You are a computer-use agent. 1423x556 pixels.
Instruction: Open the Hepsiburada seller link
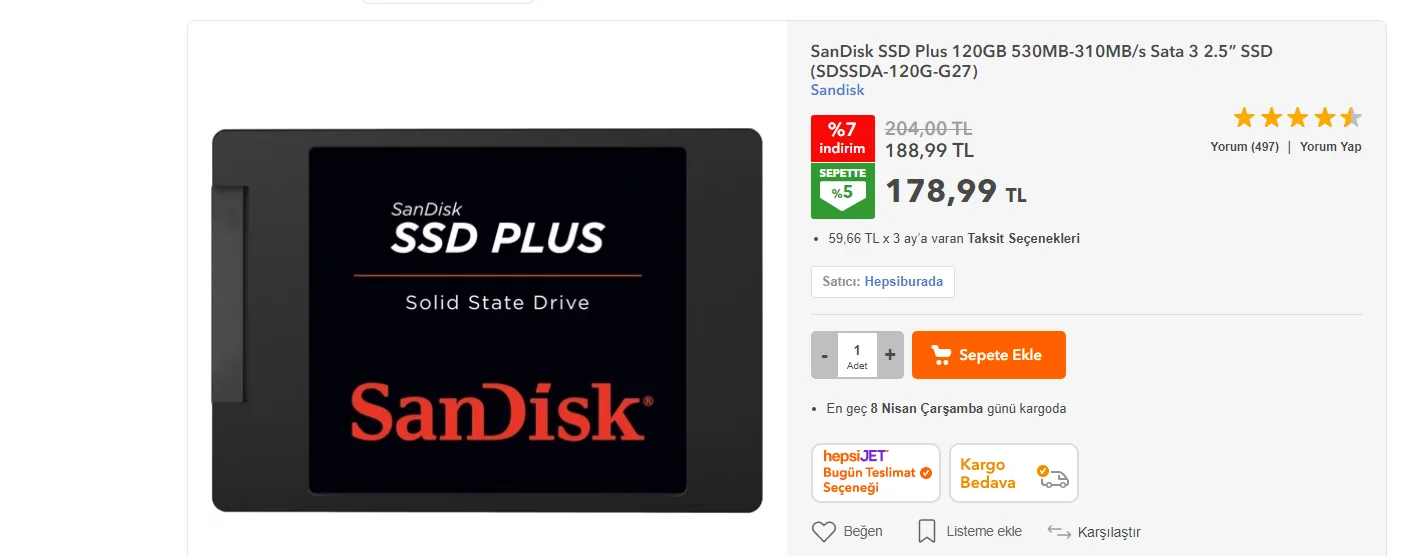[903, 282]
